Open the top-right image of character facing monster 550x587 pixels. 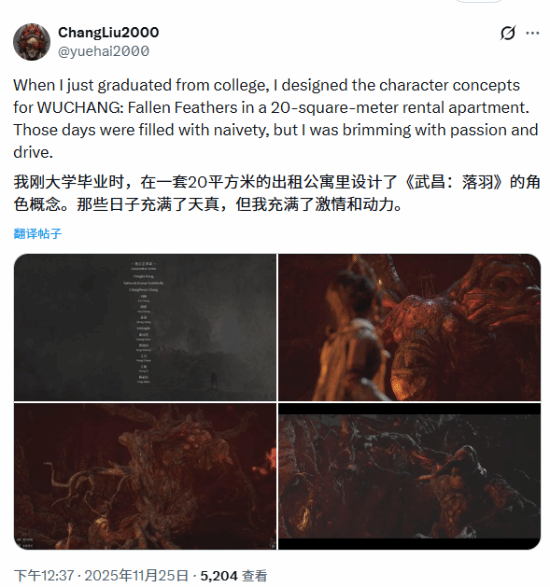click(409, 327)
